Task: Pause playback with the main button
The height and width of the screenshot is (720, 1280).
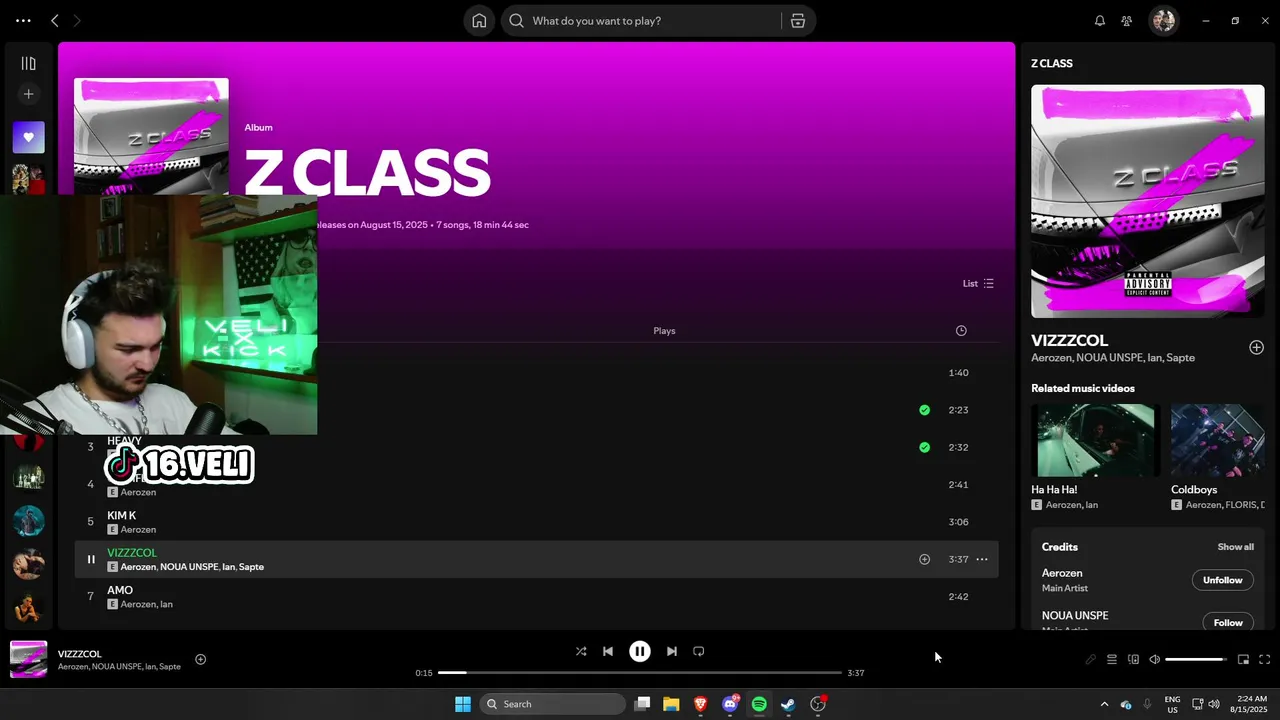Action: coord(640,651)
